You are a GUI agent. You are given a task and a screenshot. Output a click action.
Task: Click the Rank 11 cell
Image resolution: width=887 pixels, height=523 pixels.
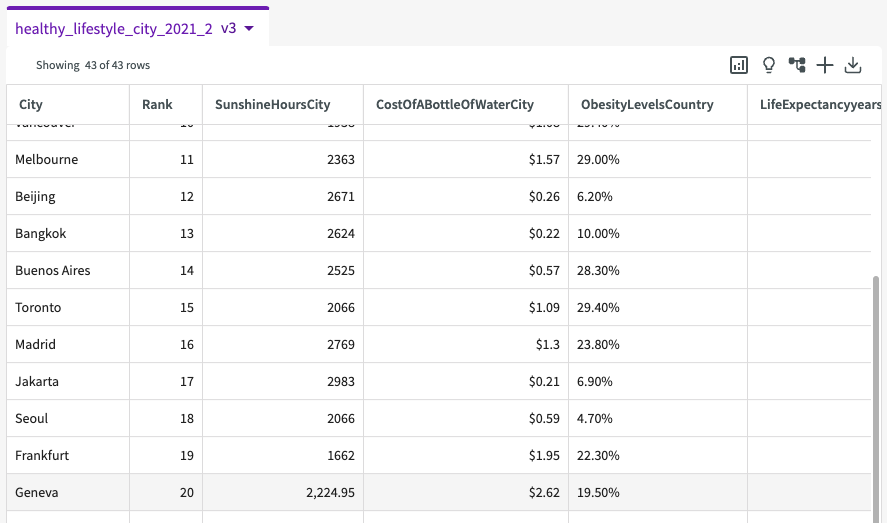point(166,159)
